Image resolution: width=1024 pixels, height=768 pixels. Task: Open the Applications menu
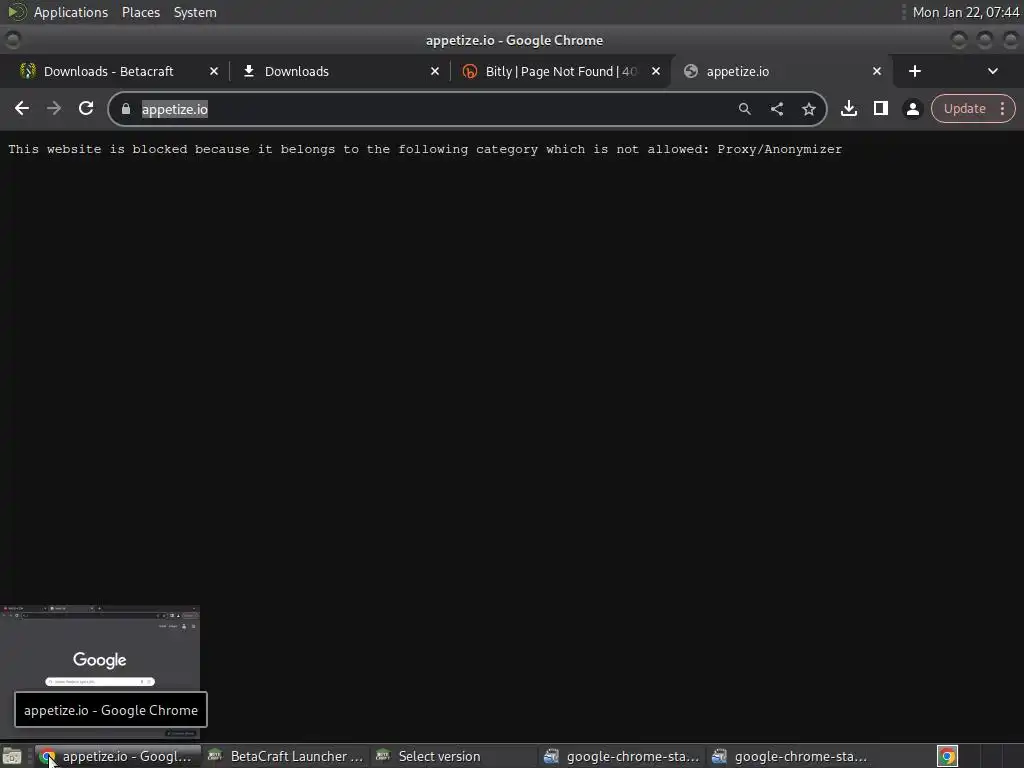click(x=71, y=12)
